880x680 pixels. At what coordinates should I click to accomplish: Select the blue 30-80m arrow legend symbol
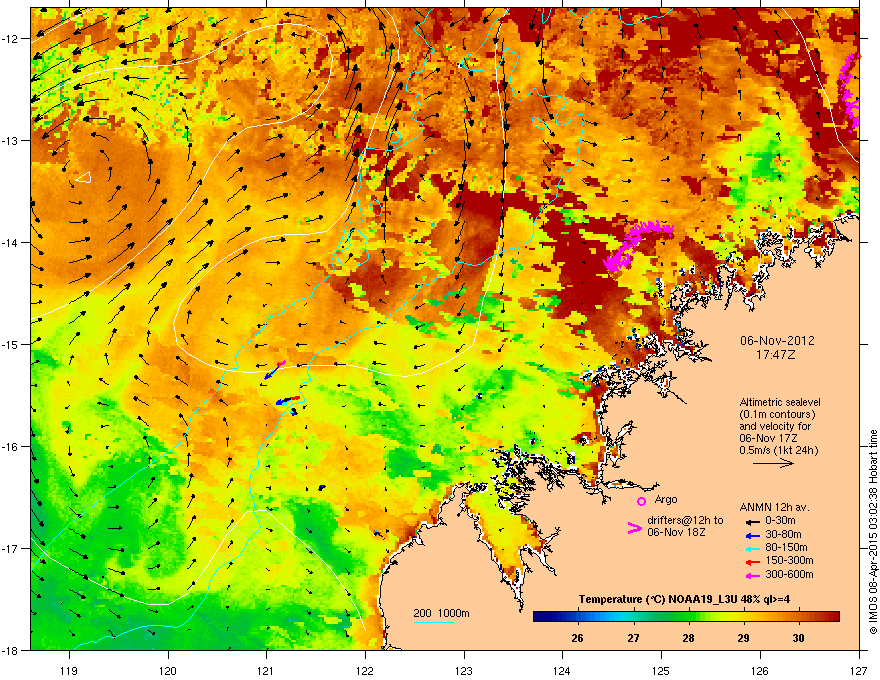pos(753,536)
